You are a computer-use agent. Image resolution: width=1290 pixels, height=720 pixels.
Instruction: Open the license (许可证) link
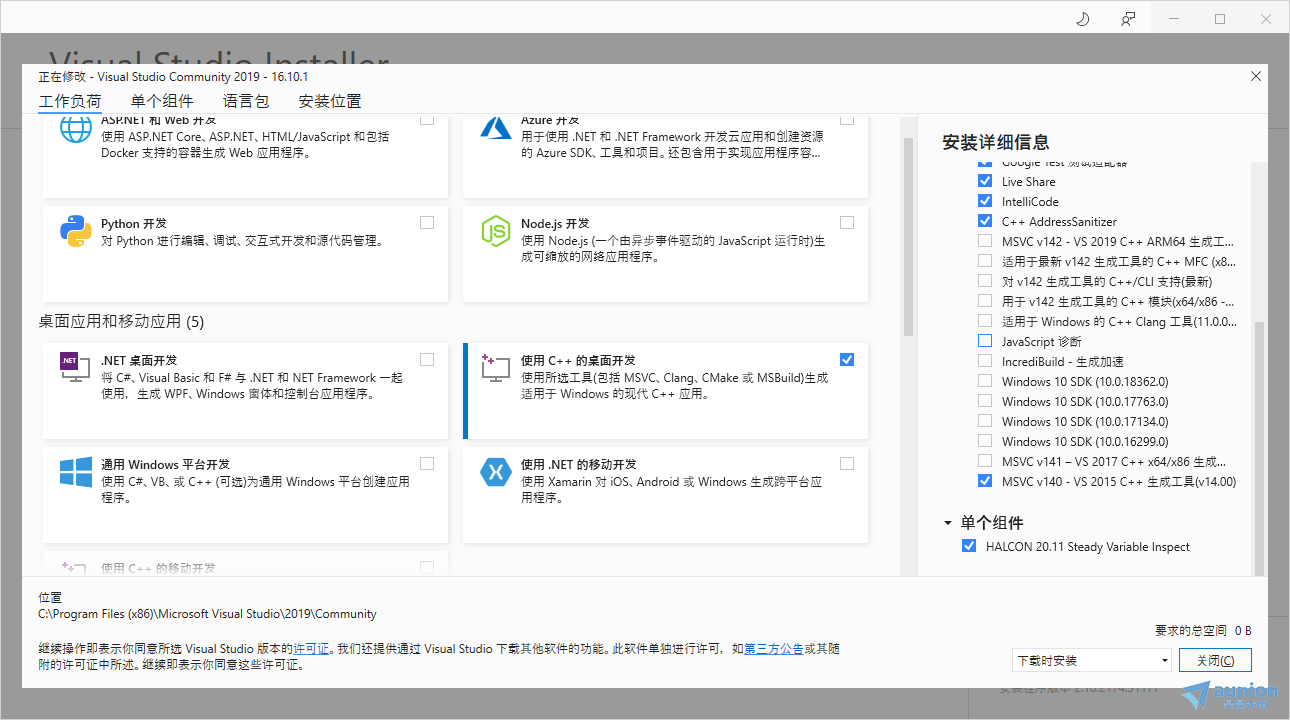311,648
